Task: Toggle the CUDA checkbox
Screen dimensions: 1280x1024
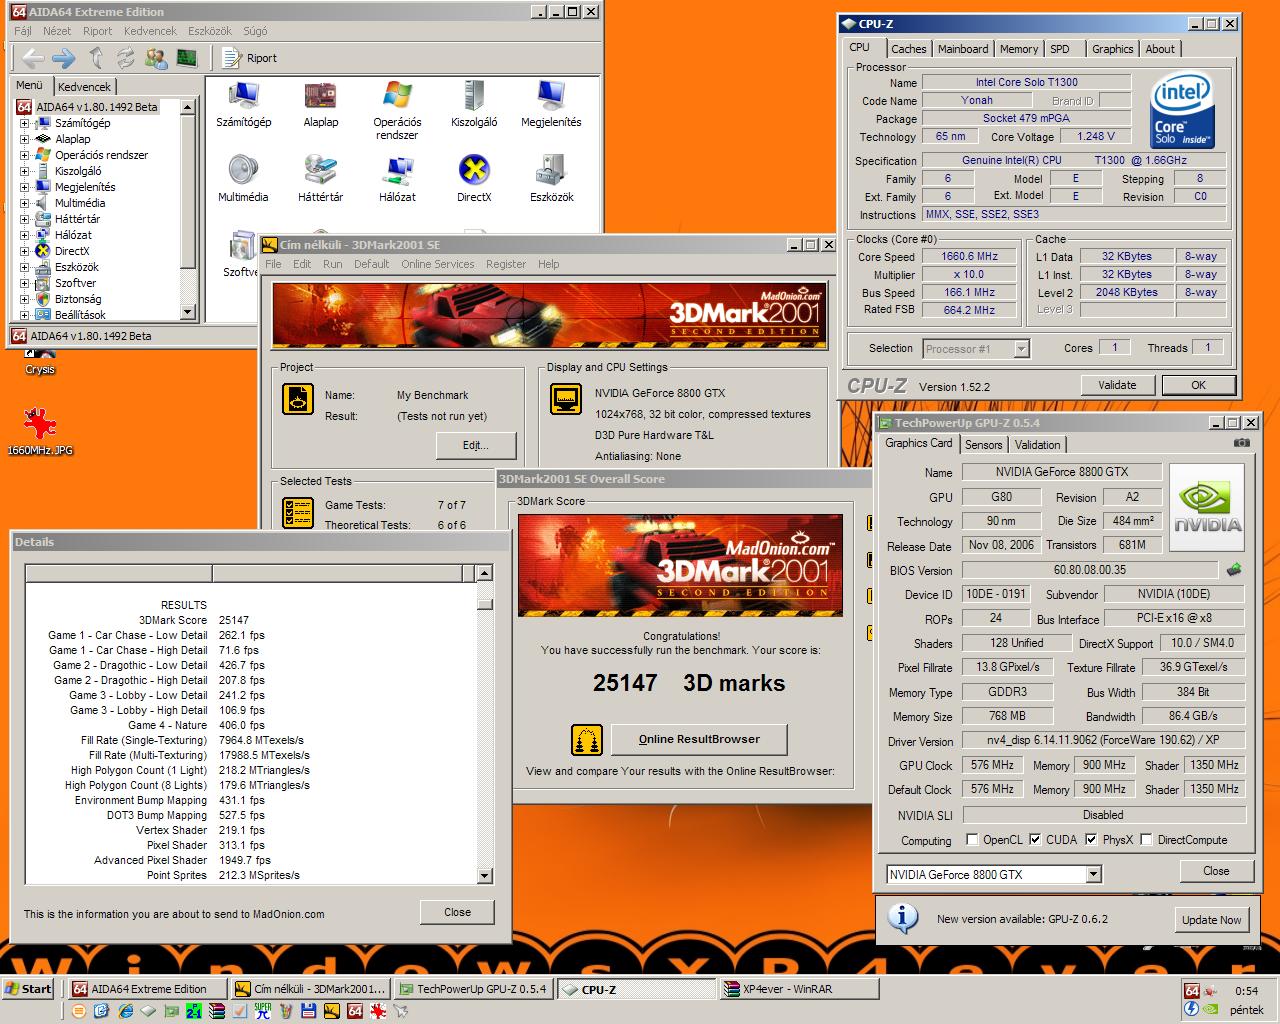Action: click(1035, 840)
